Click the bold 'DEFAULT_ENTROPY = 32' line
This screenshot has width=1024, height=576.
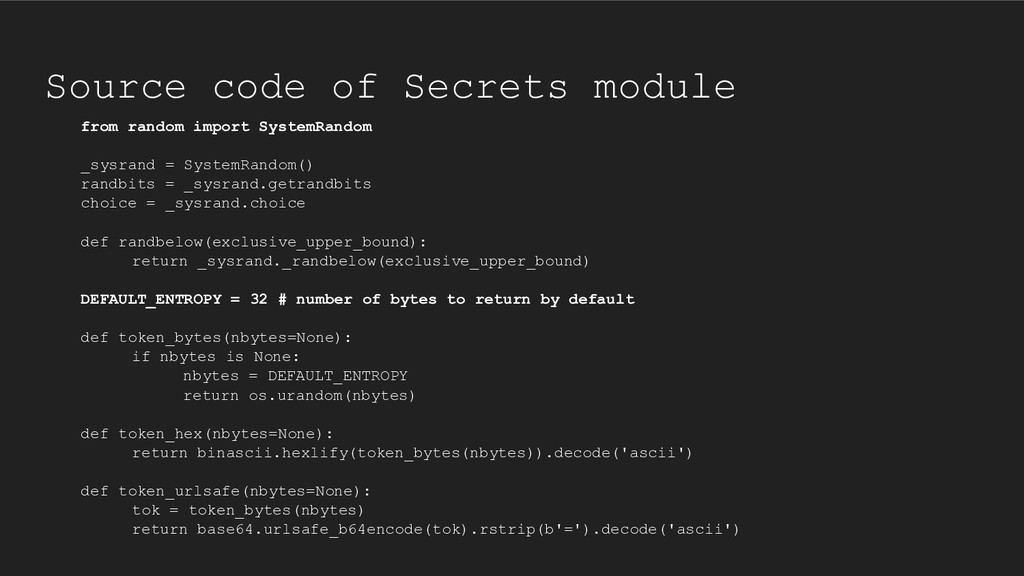(357, 300)
